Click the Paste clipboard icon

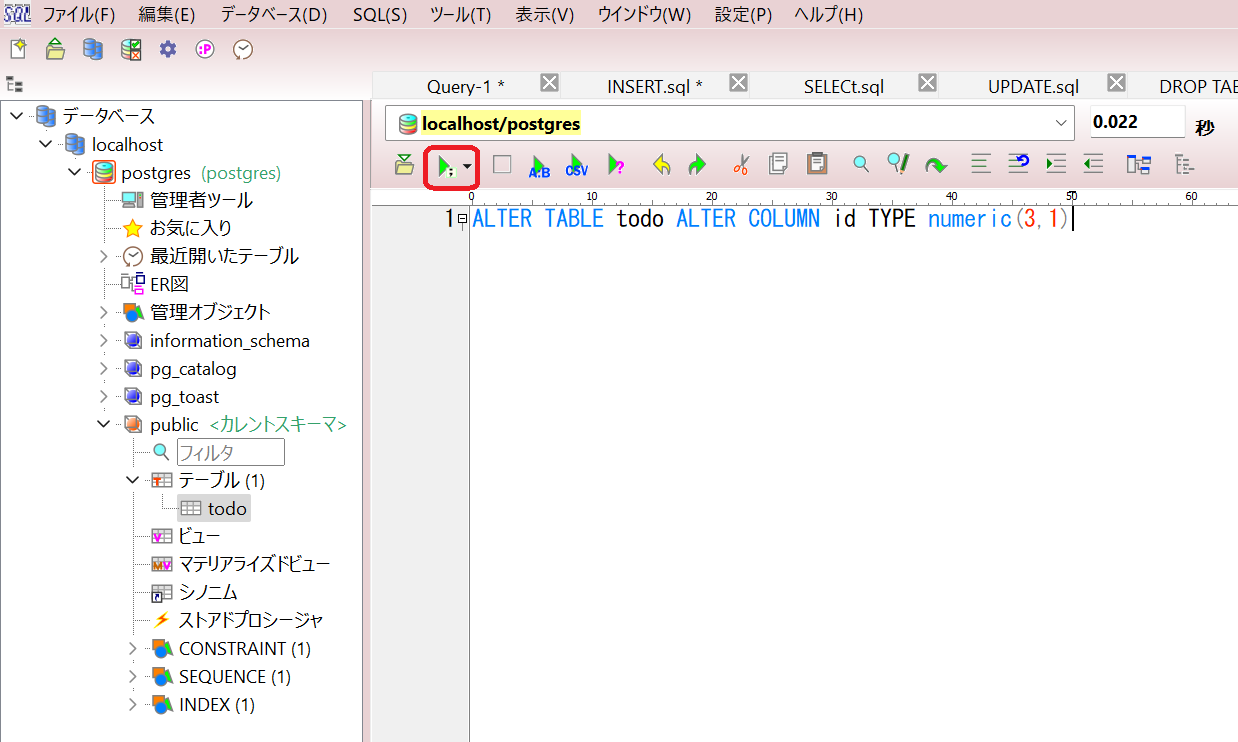(816, 164)
